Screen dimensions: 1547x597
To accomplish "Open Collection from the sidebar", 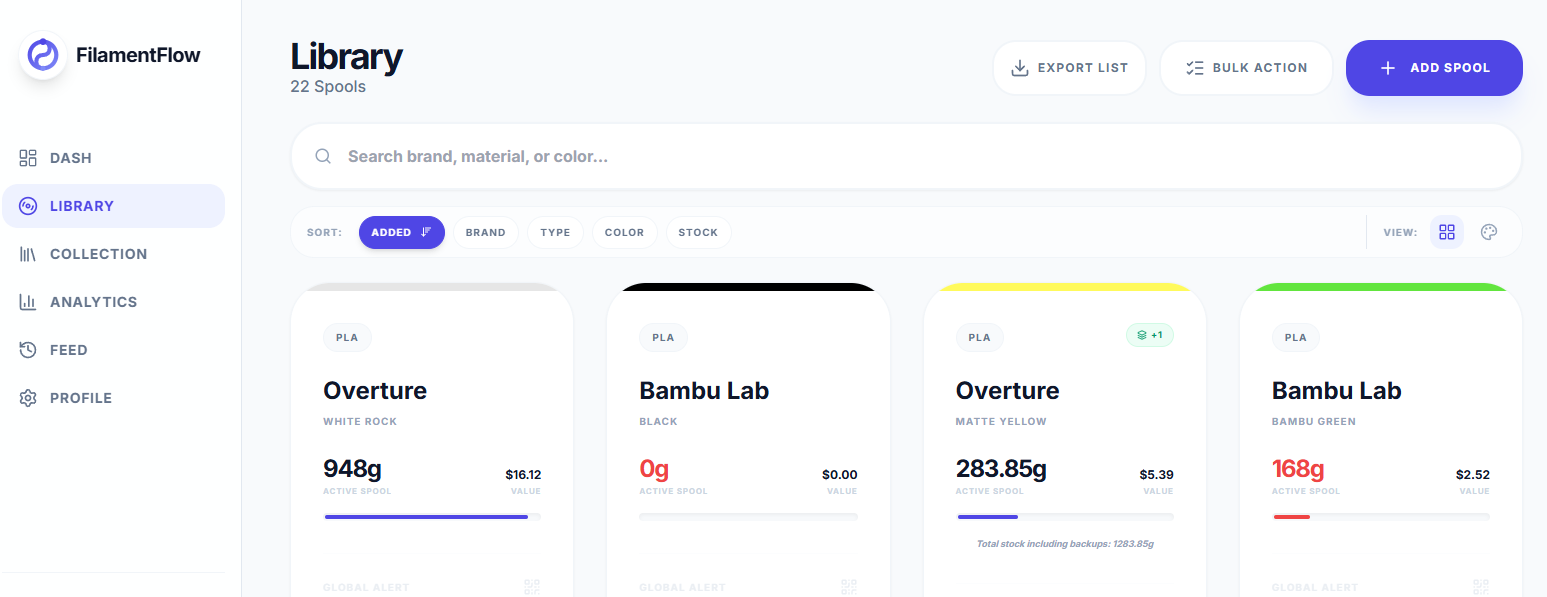I will click(x=98, y=254).
